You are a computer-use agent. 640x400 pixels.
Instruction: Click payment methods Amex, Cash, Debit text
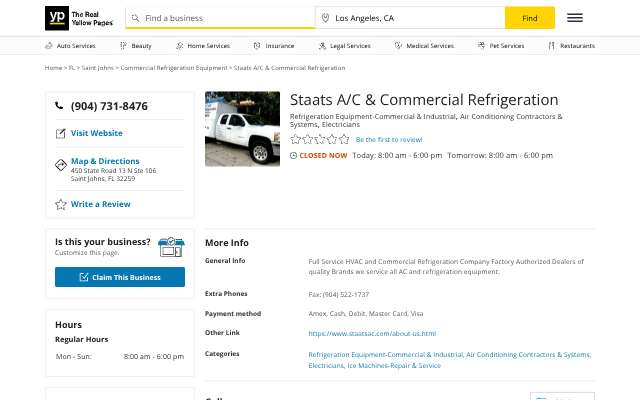(366, 313)
